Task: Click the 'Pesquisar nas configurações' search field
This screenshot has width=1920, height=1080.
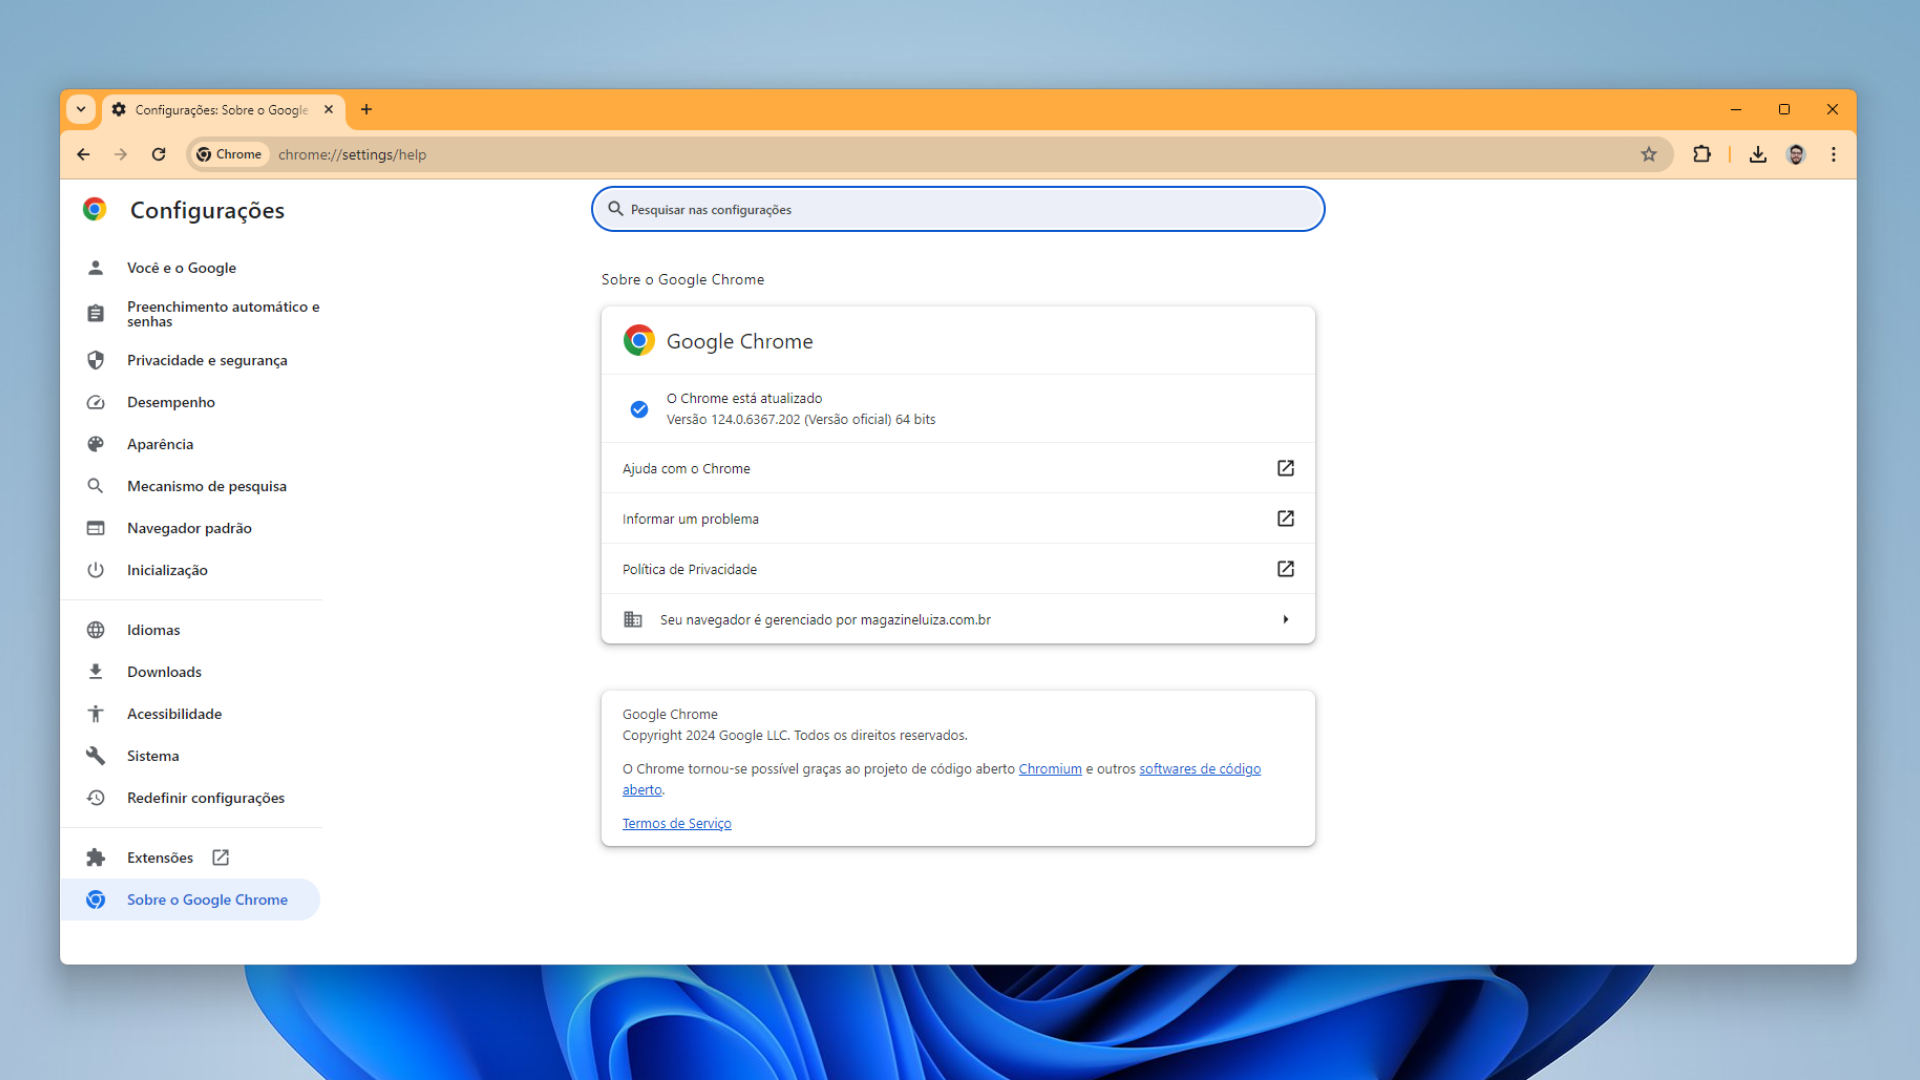Action: [x=957, y=209]
